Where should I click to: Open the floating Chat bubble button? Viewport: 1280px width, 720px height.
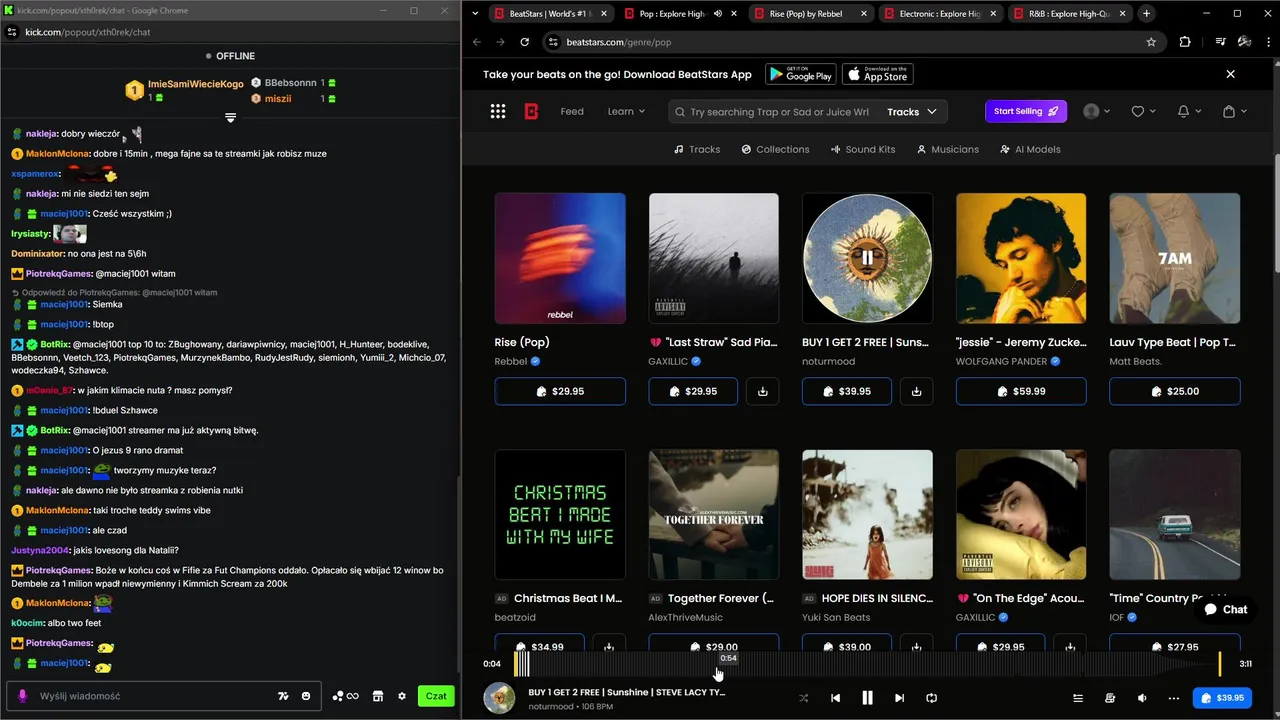(x=1226, y=609)
